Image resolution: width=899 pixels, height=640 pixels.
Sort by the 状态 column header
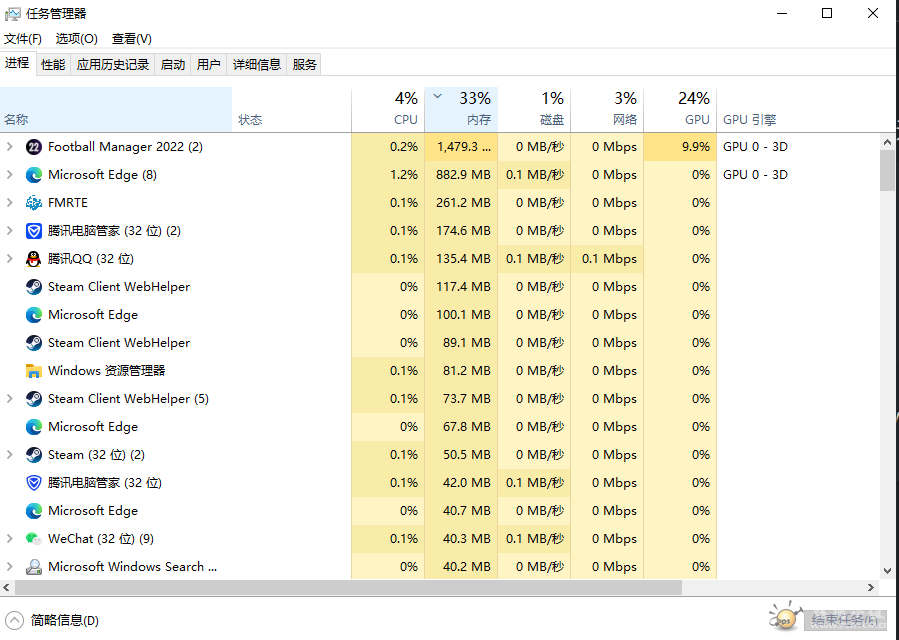tap(292, 110)
